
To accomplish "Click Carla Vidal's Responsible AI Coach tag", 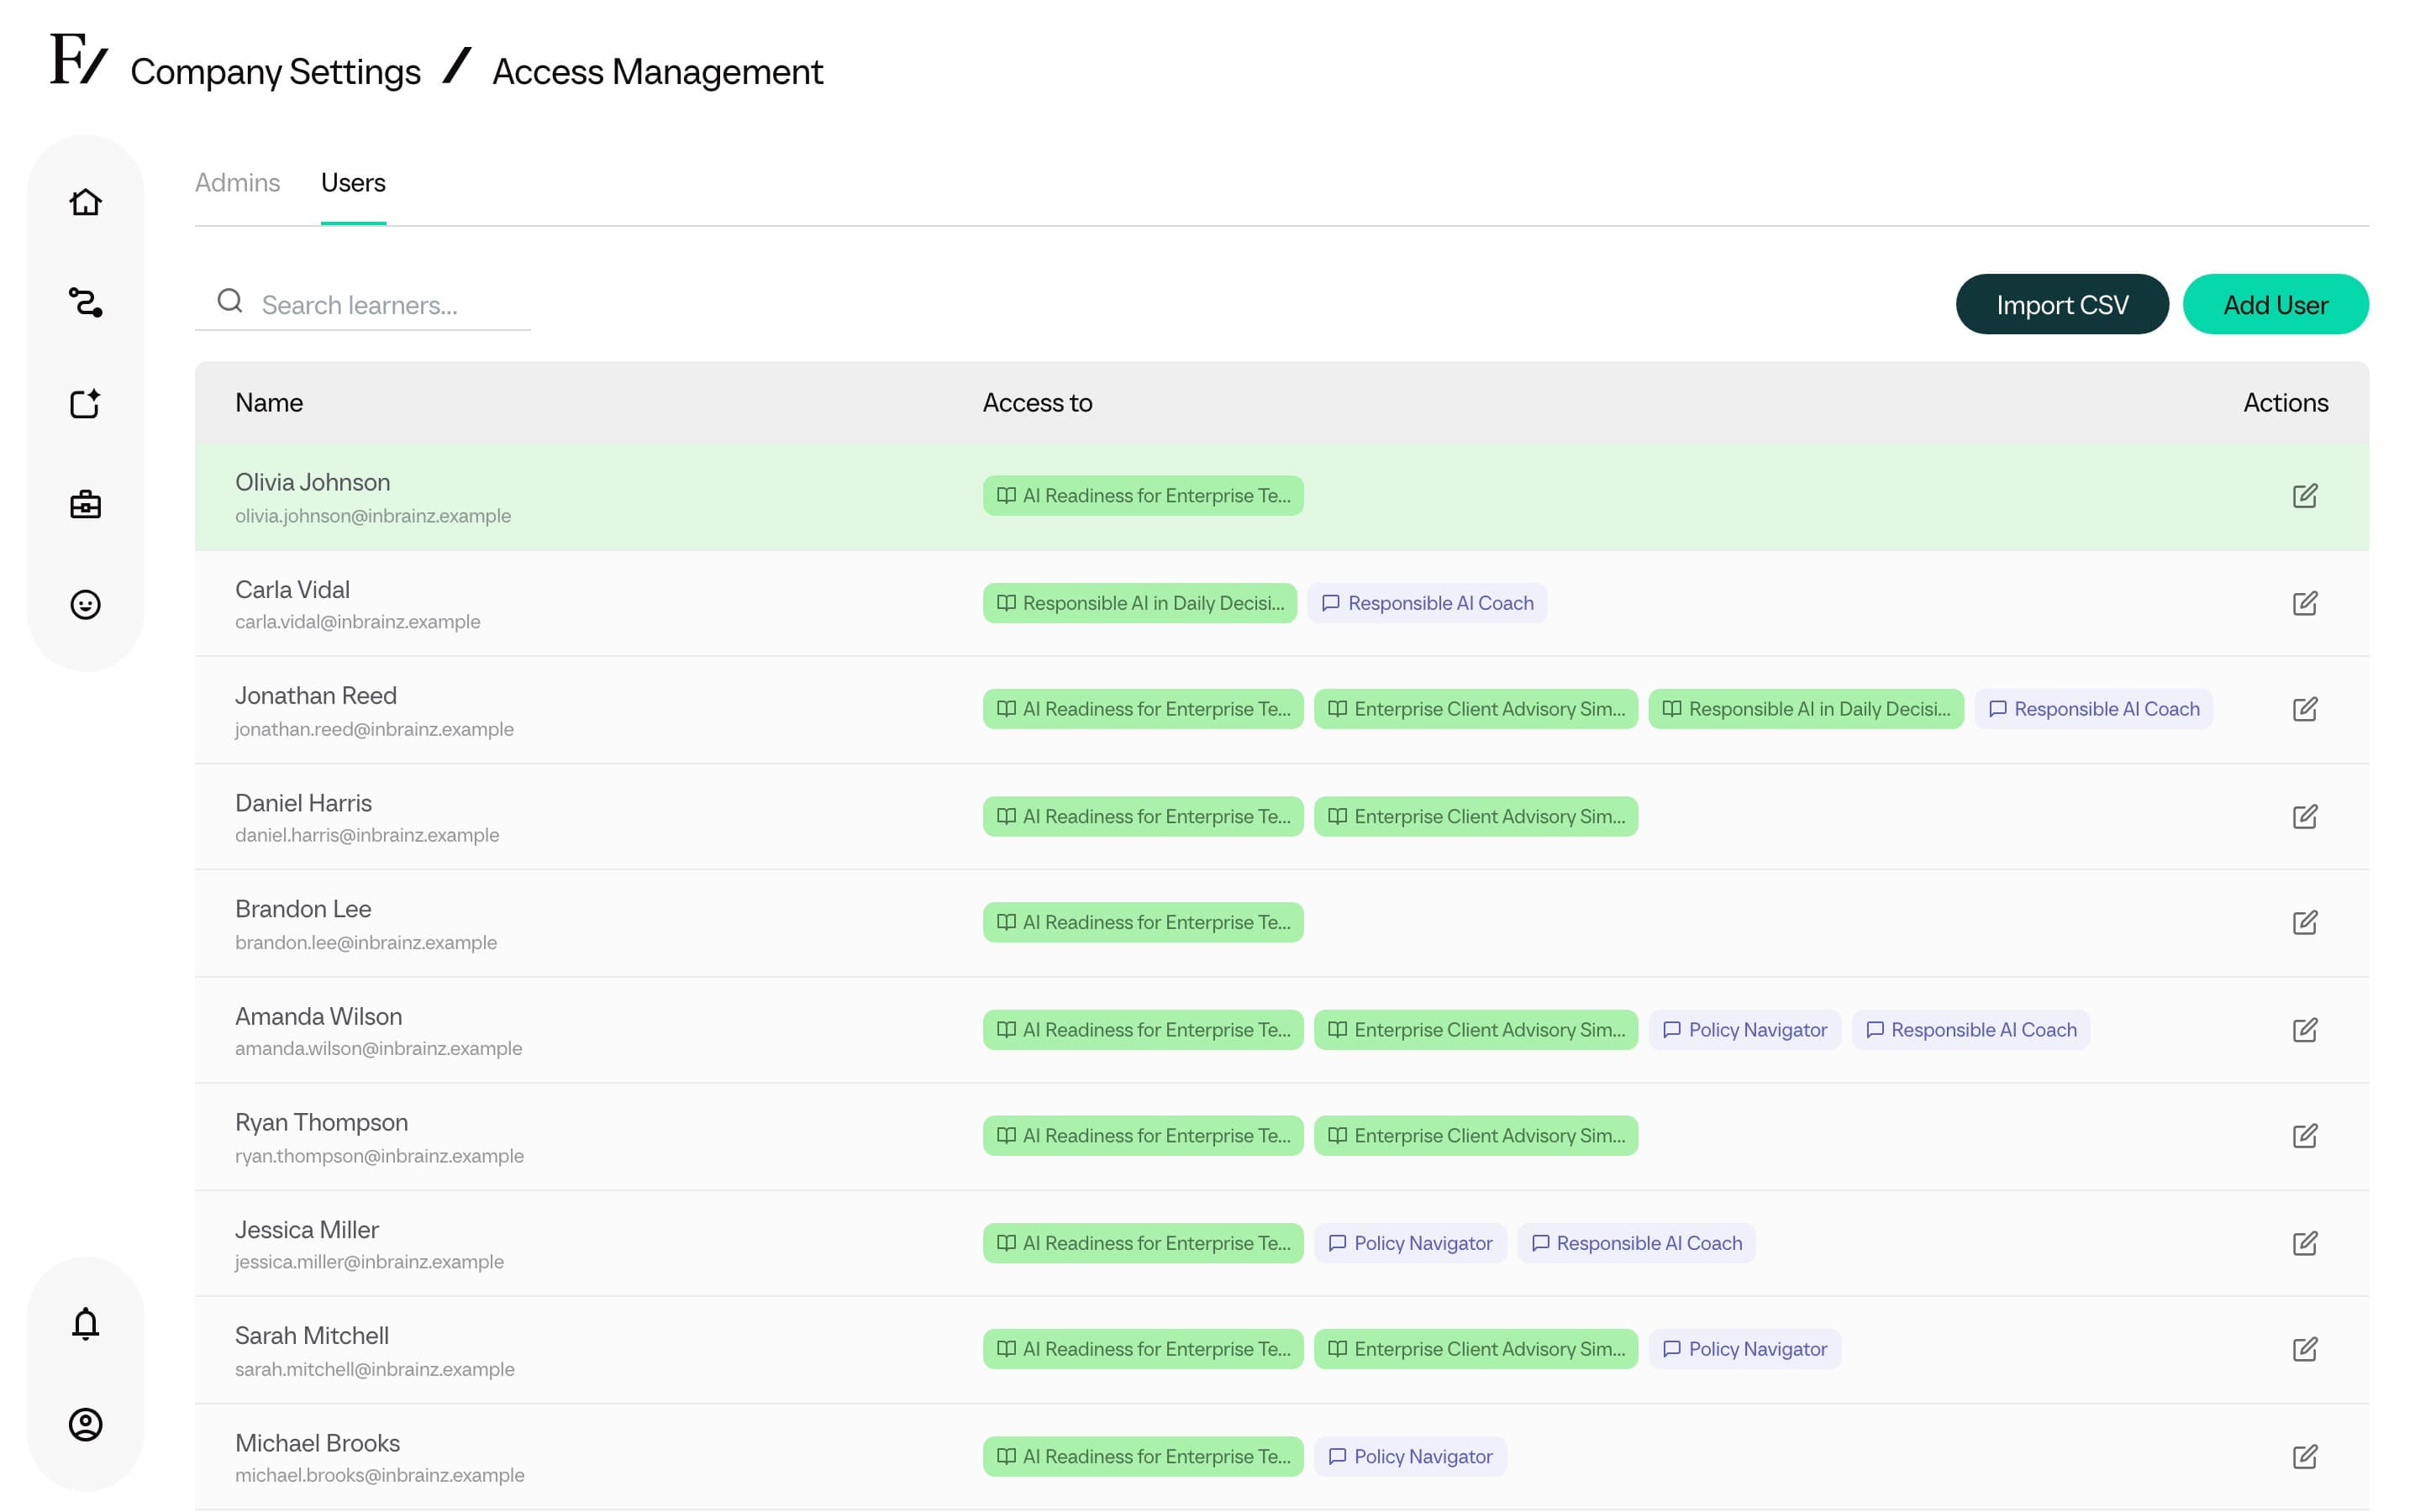I will [x=1427, y=603].
